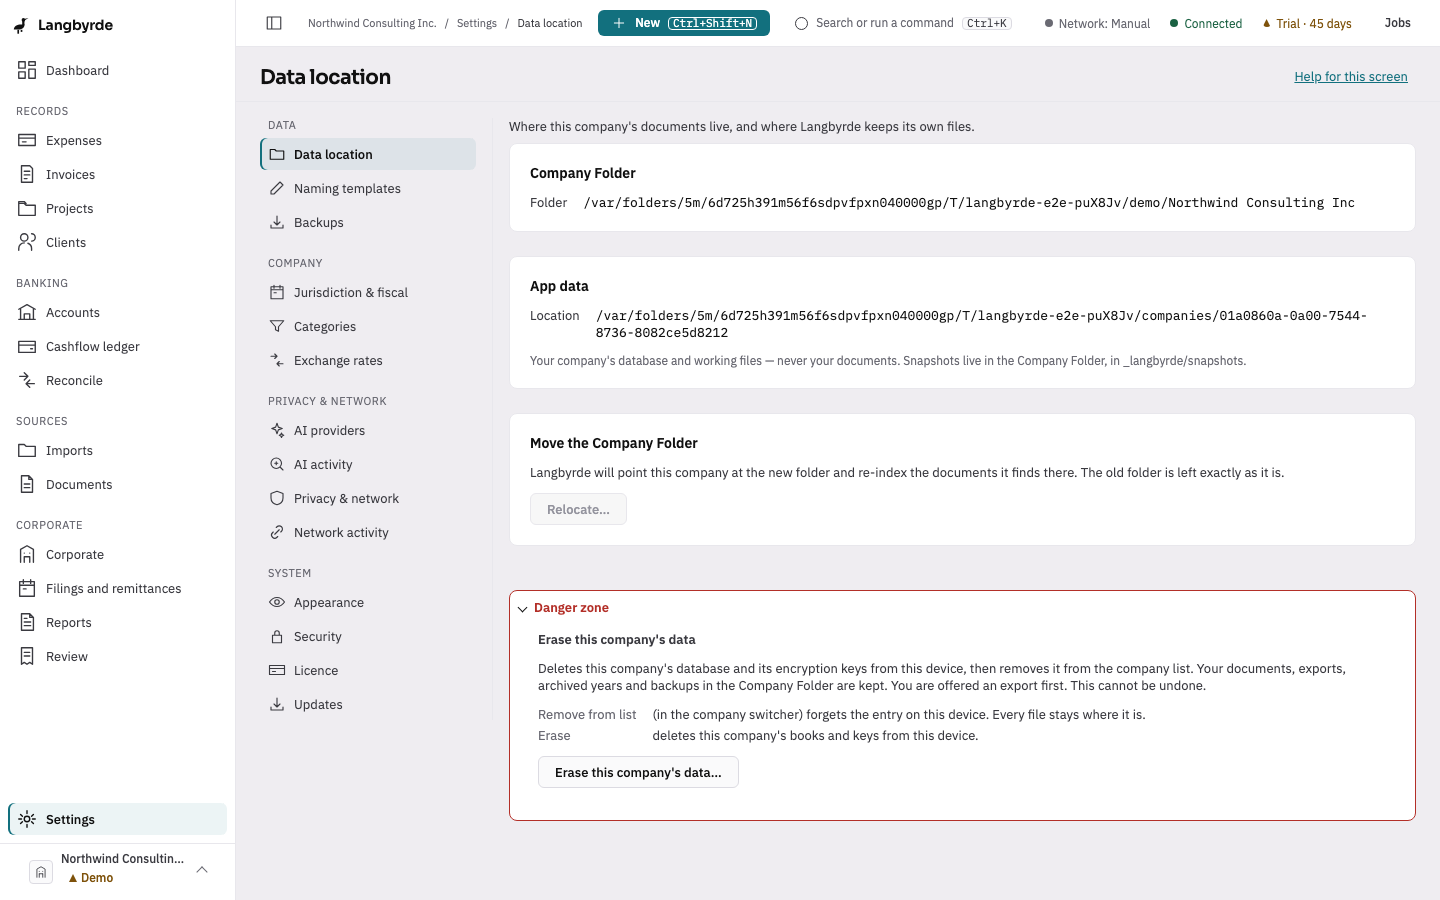Screen dimensions: 1440x900
Task: Open Imports under Sources
Action: click(117, 450)
